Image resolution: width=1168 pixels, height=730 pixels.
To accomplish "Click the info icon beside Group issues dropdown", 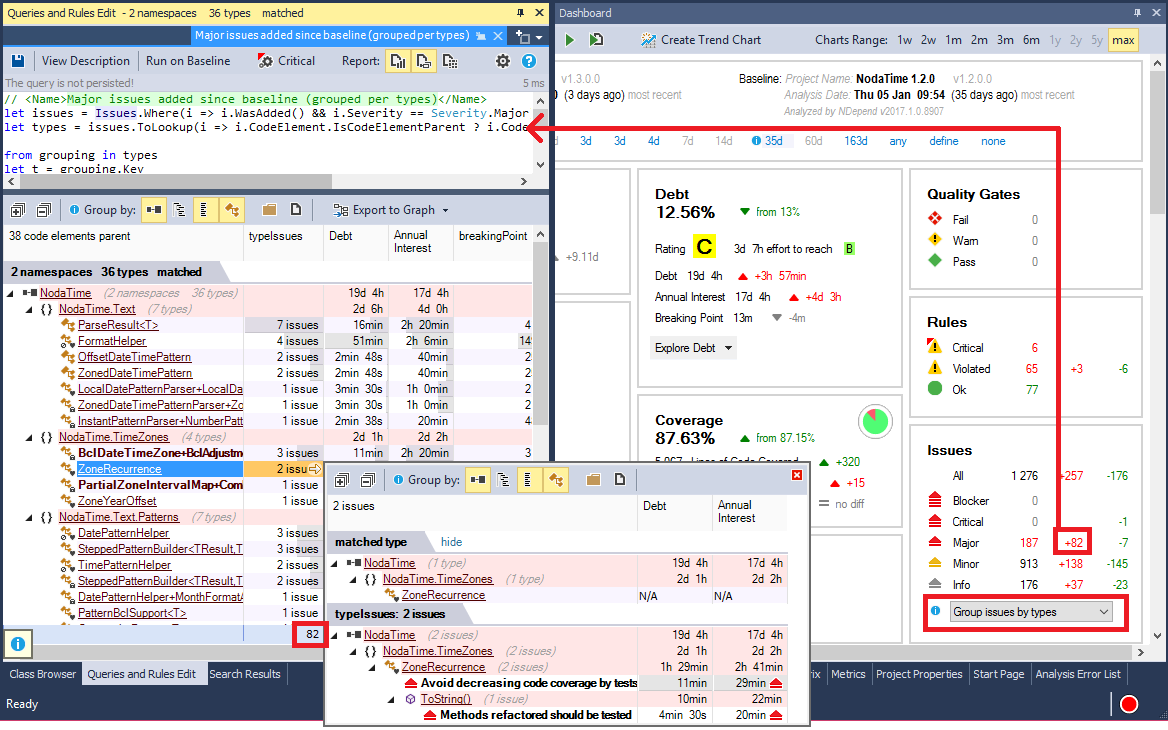I will pos(936,612).
